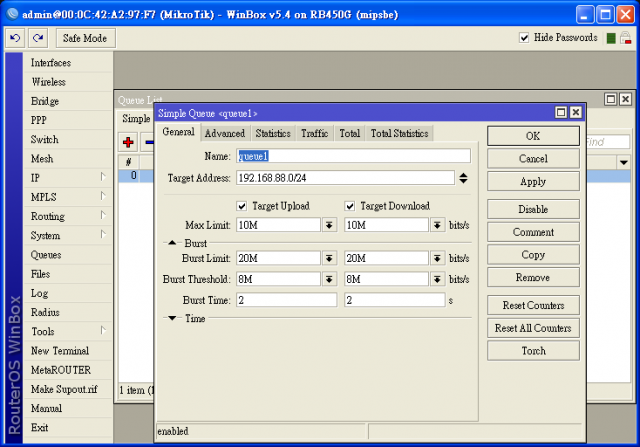Expand the Time section
This screenshot has width=640, height=447.
tap(172, 318)
